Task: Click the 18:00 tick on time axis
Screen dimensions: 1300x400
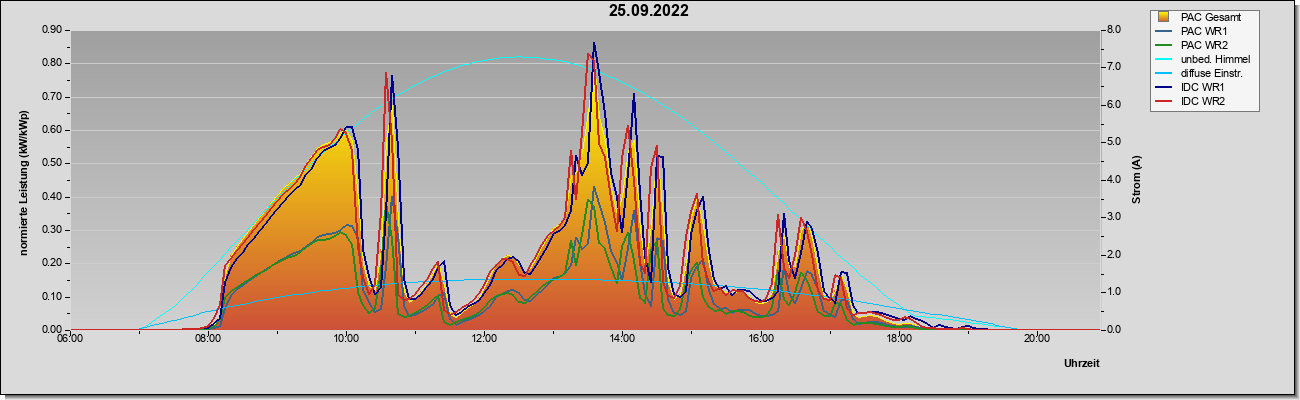Action: 898,337
